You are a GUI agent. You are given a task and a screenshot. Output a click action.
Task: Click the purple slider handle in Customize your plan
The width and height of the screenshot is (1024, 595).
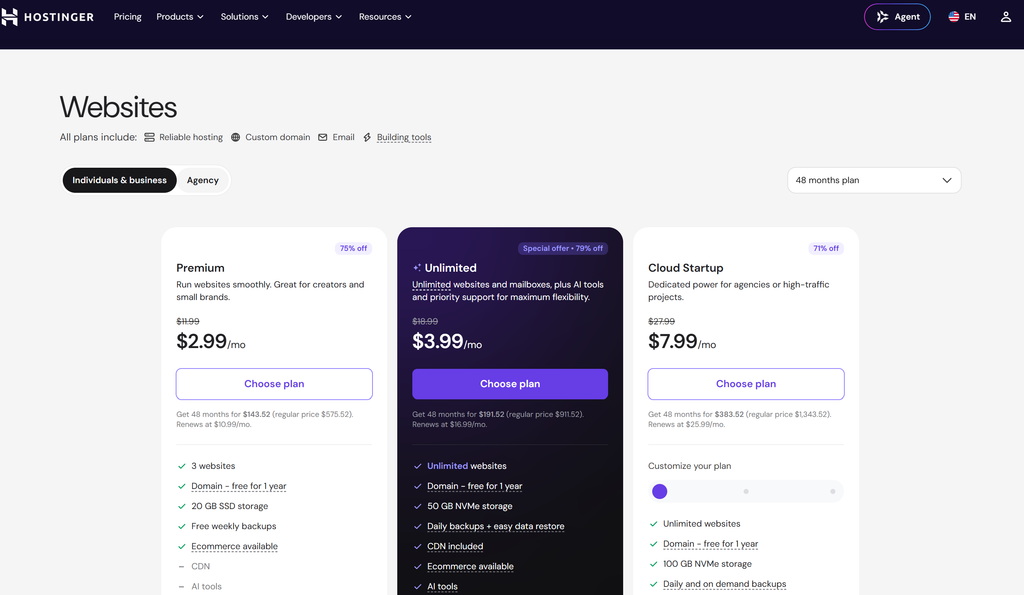(660, 492)
